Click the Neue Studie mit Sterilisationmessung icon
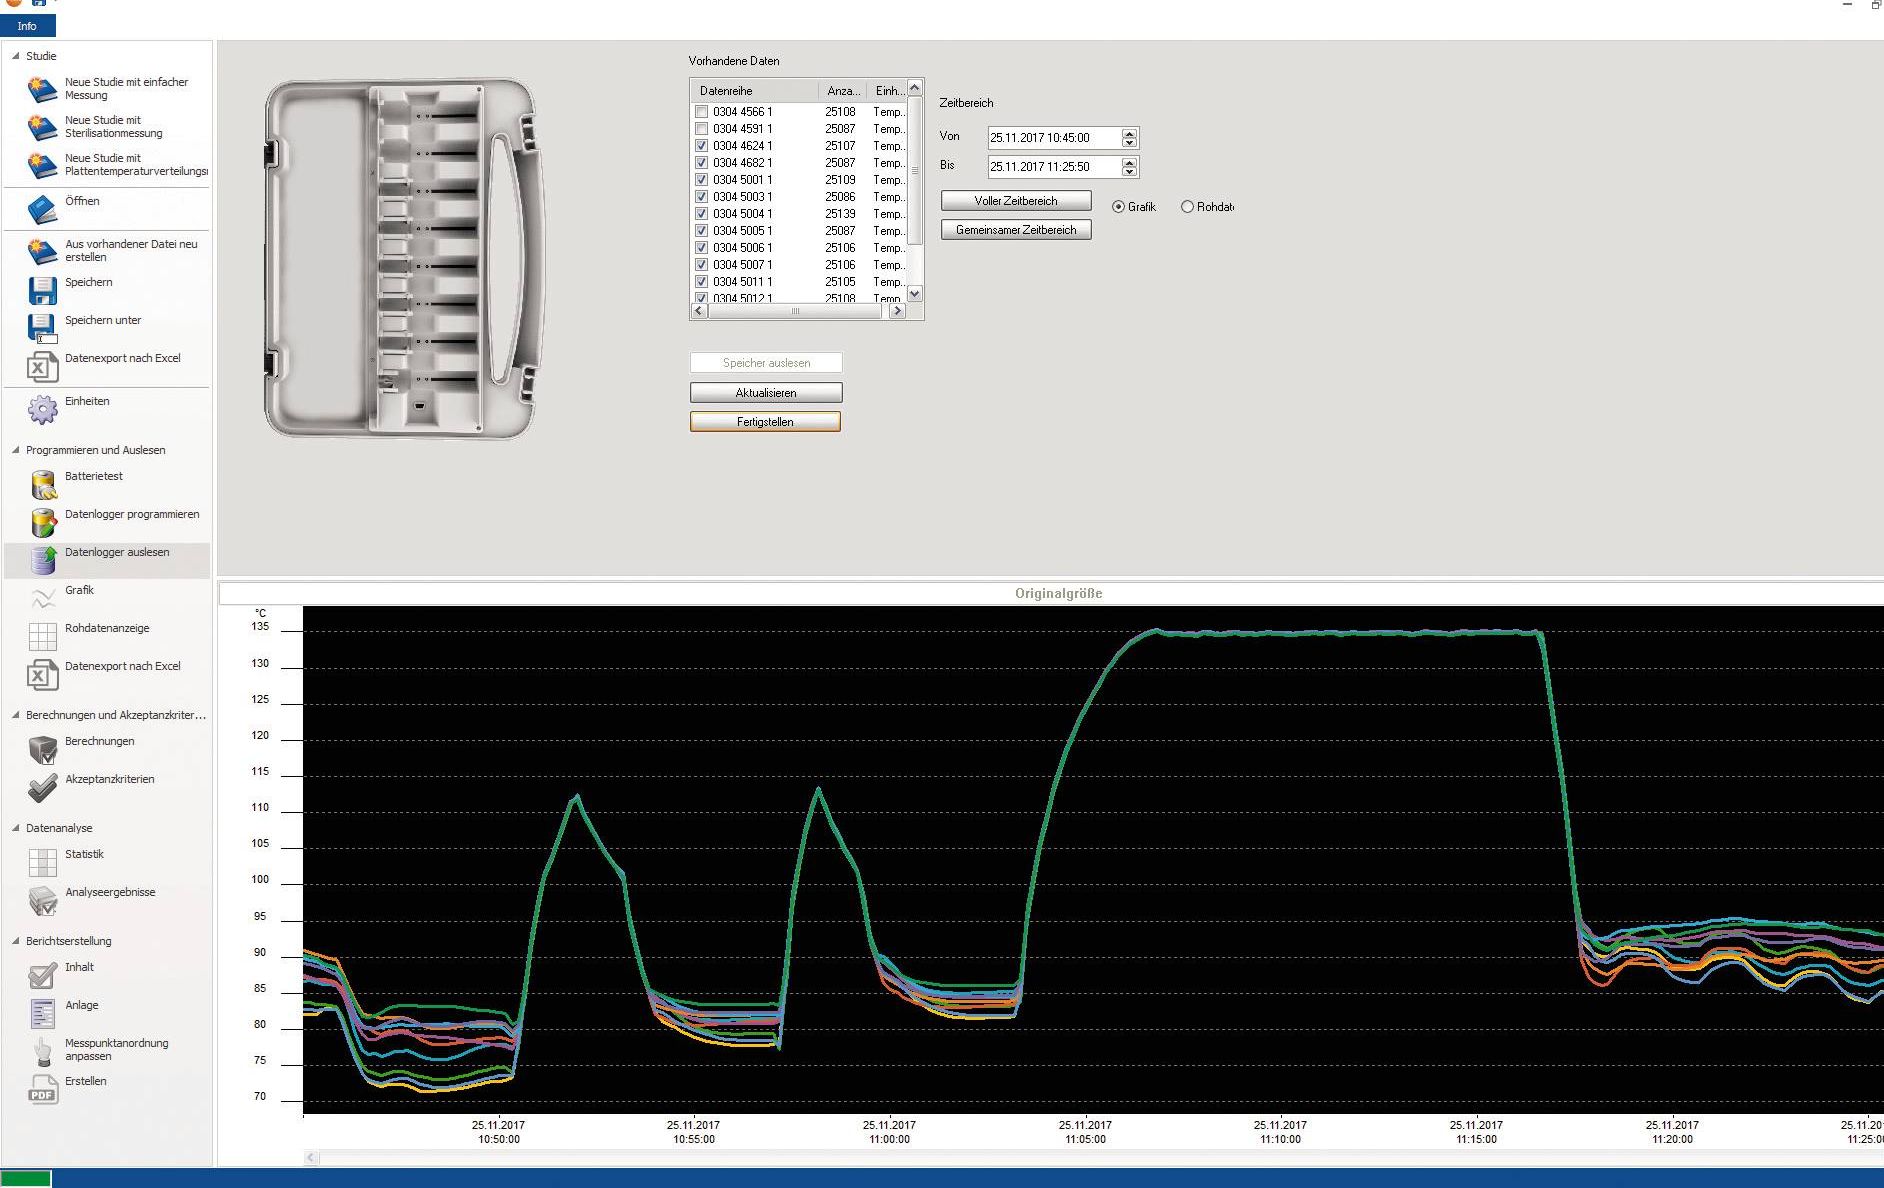 click(42, 127)
